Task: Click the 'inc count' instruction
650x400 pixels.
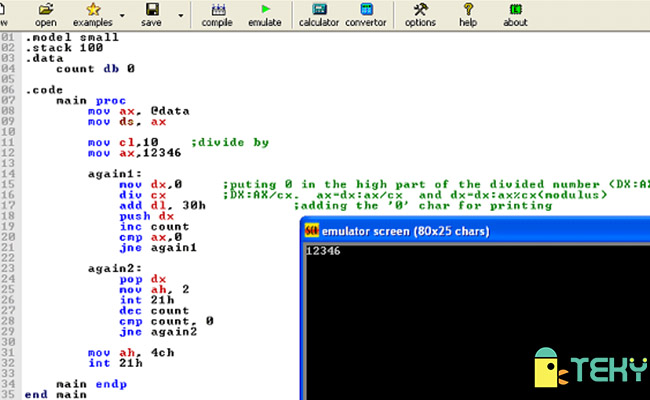Action: (x=154, y=227)
